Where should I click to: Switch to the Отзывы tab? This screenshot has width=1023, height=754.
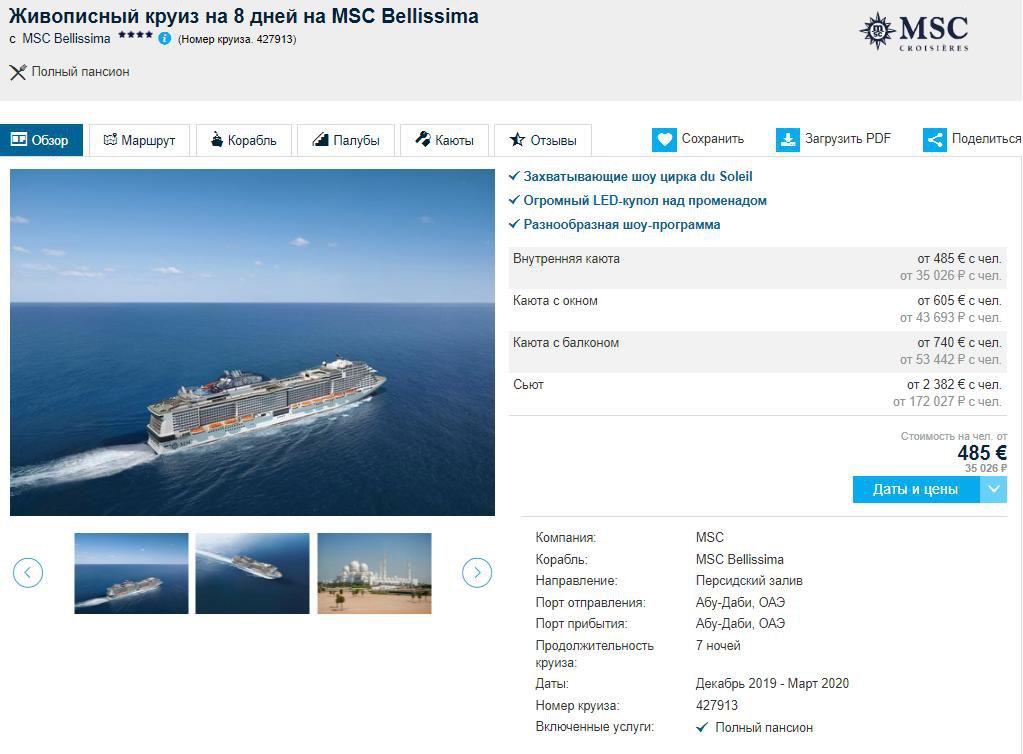tap(542, 140)
